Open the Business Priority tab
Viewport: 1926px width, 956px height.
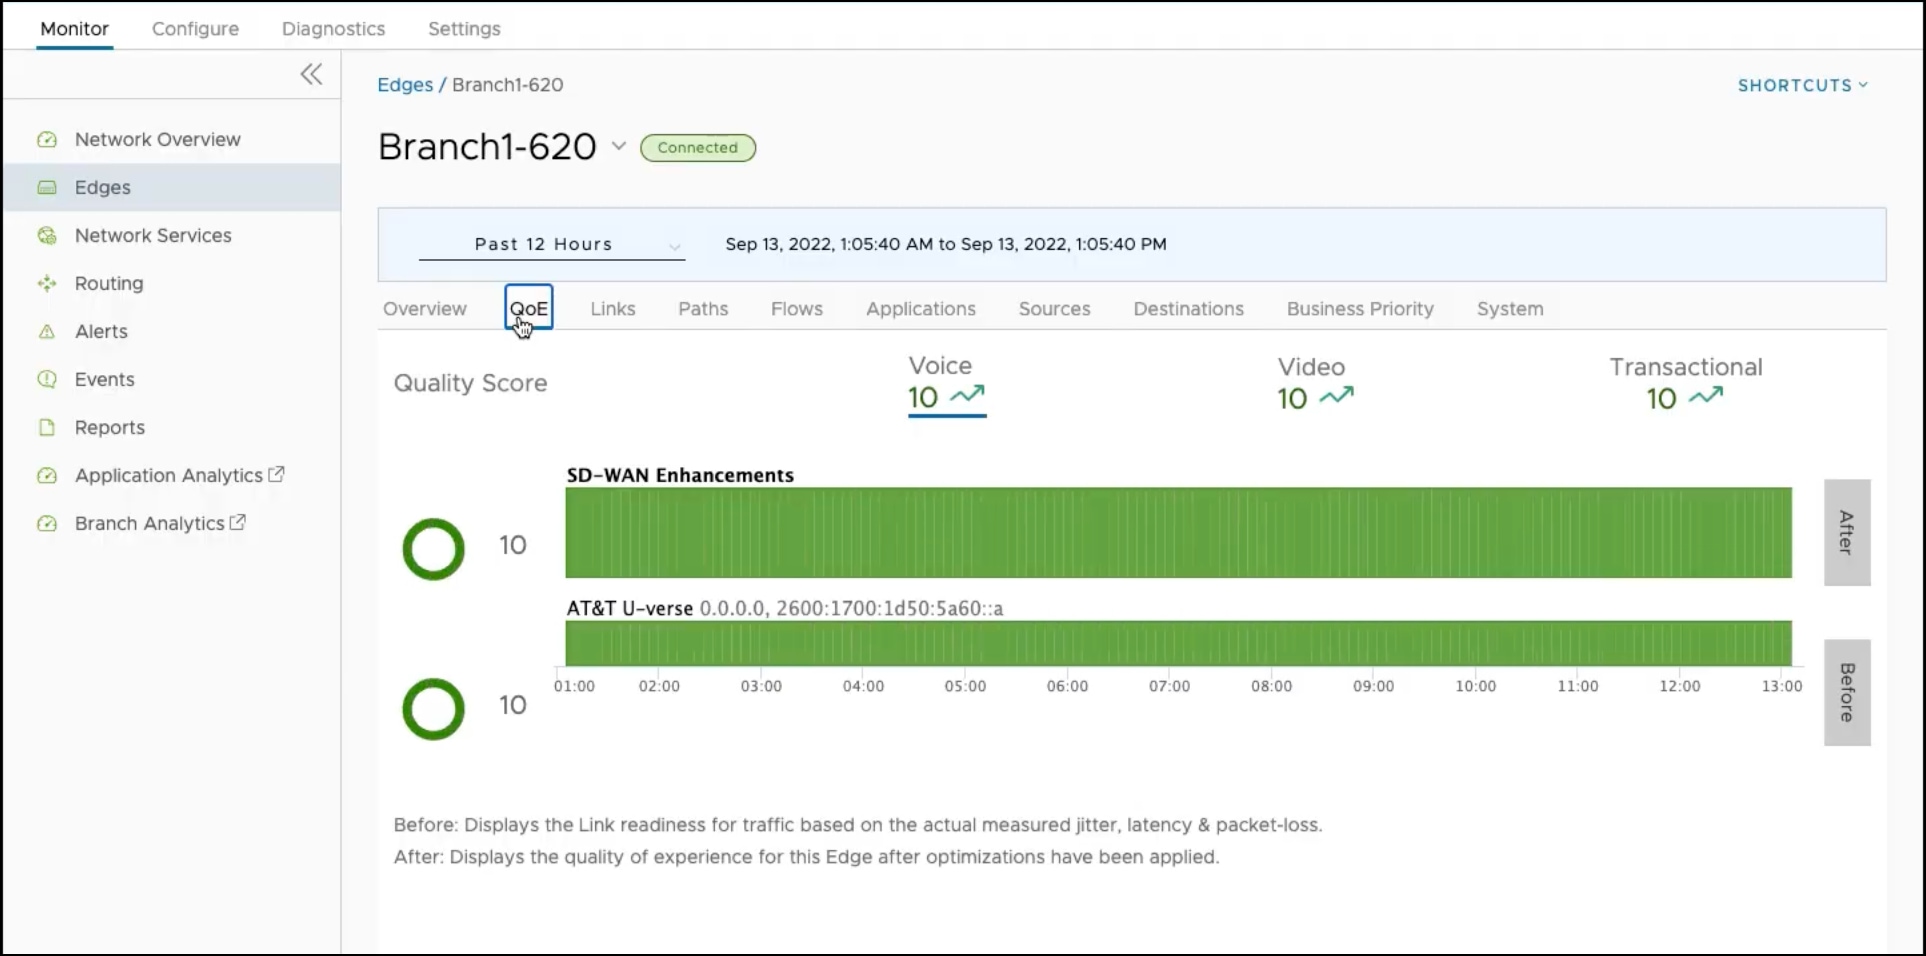point(1360,309)
